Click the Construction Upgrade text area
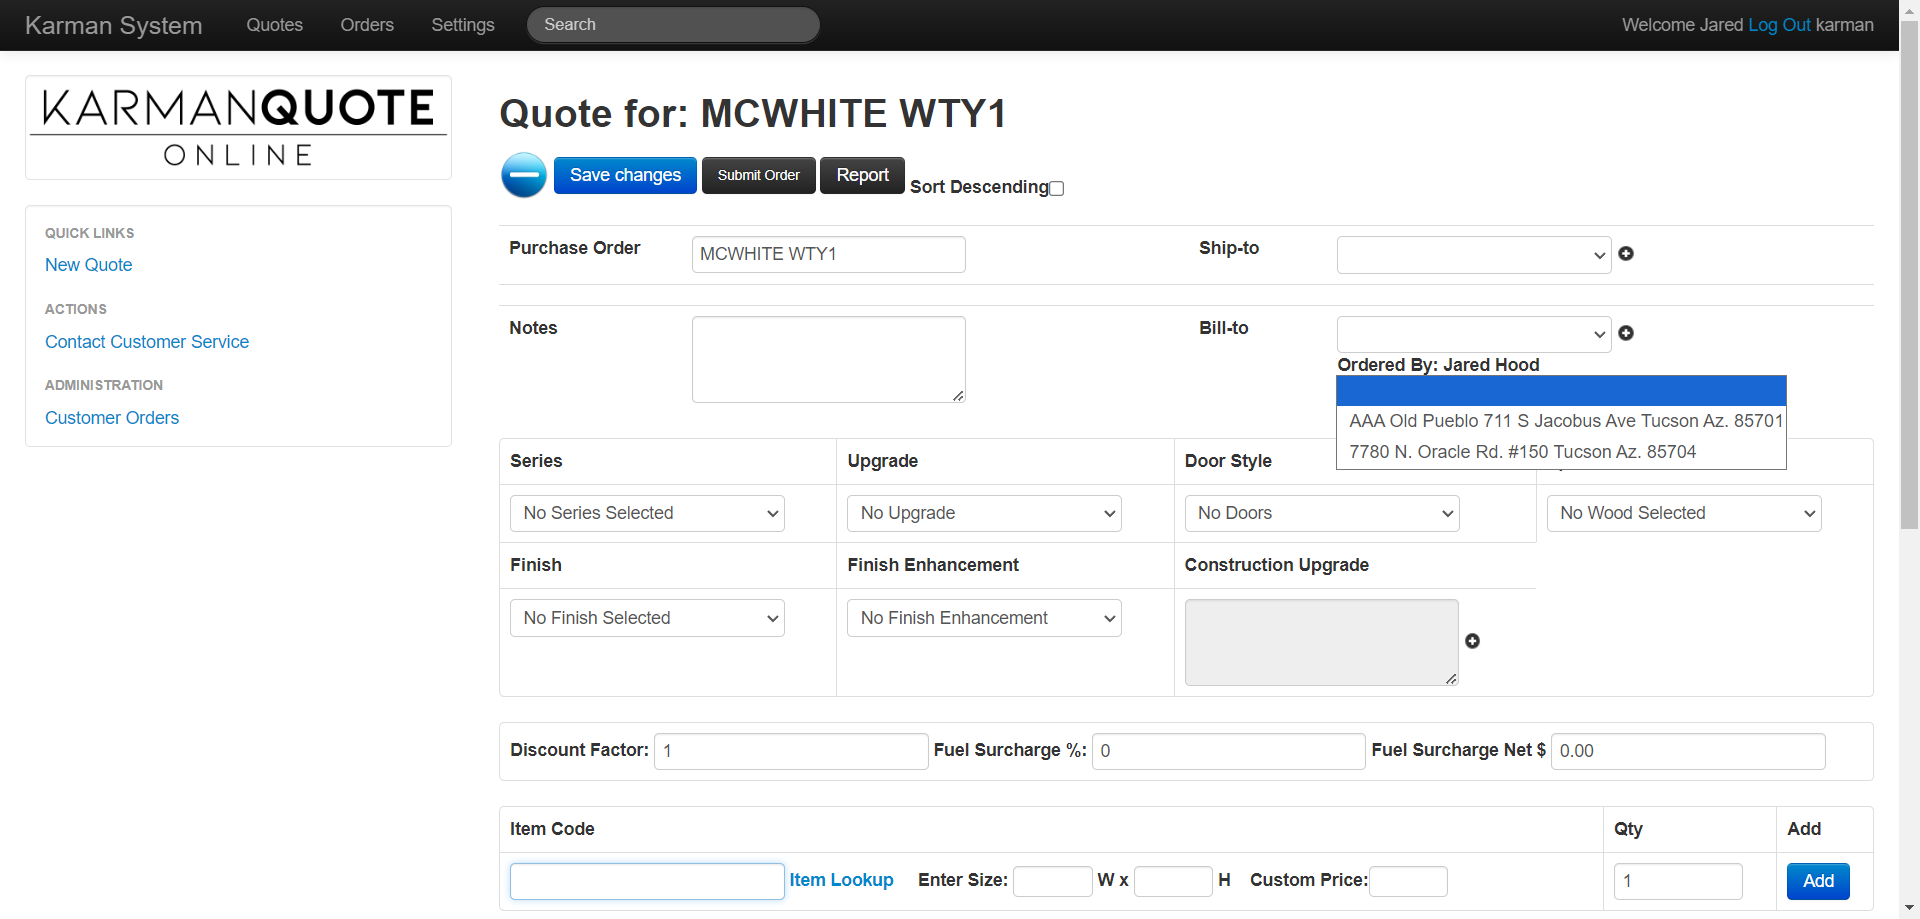1920x919 pixels. [x=1322, y=642]
